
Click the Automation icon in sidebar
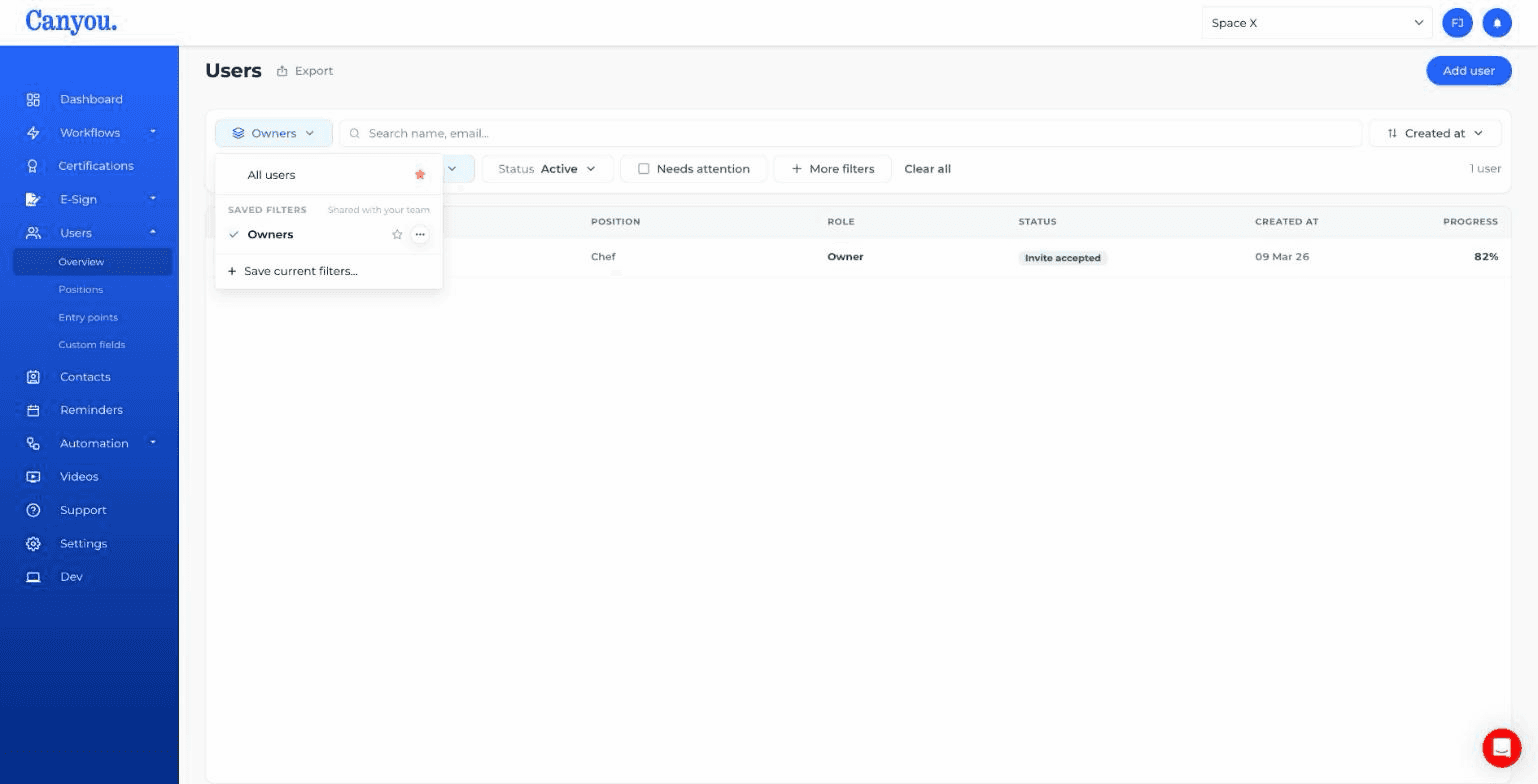[x=33, y=444]
